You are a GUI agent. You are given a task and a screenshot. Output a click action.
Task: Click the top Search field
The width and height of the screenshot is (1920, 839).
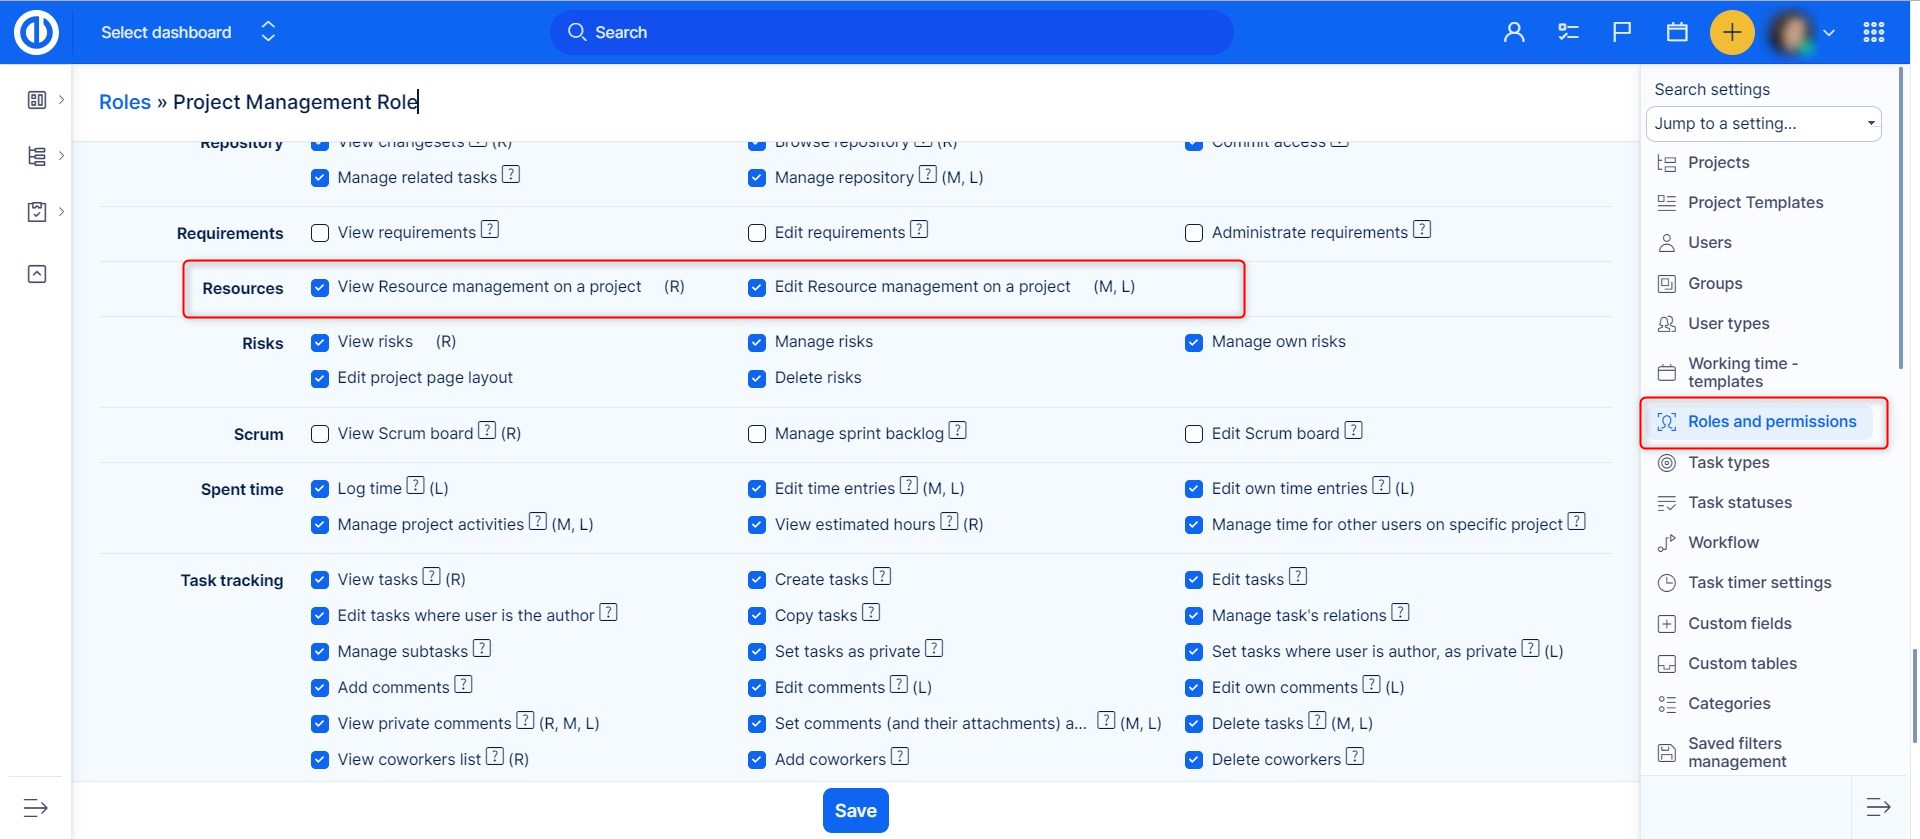890,32
